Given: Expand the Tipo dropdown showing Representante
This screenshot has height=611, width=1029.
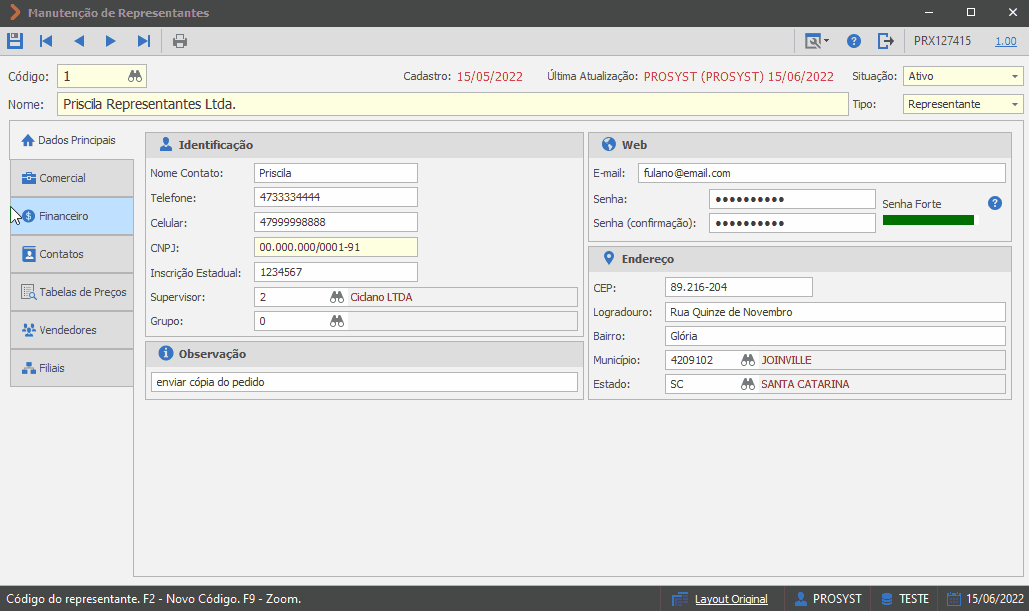Looking at the screenshot, I should [x=963, y=104].
